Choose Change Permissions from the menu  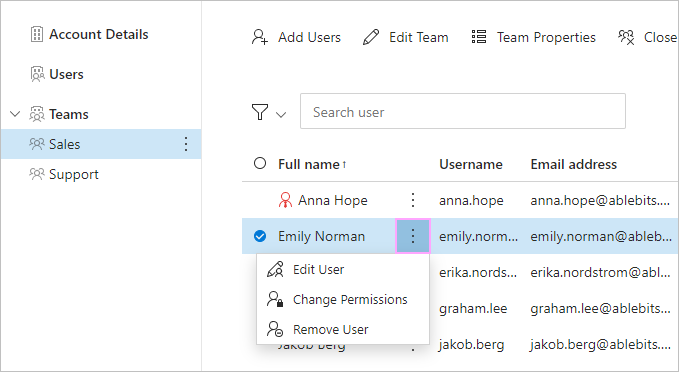pyautogui.click(x=343, y=299)
